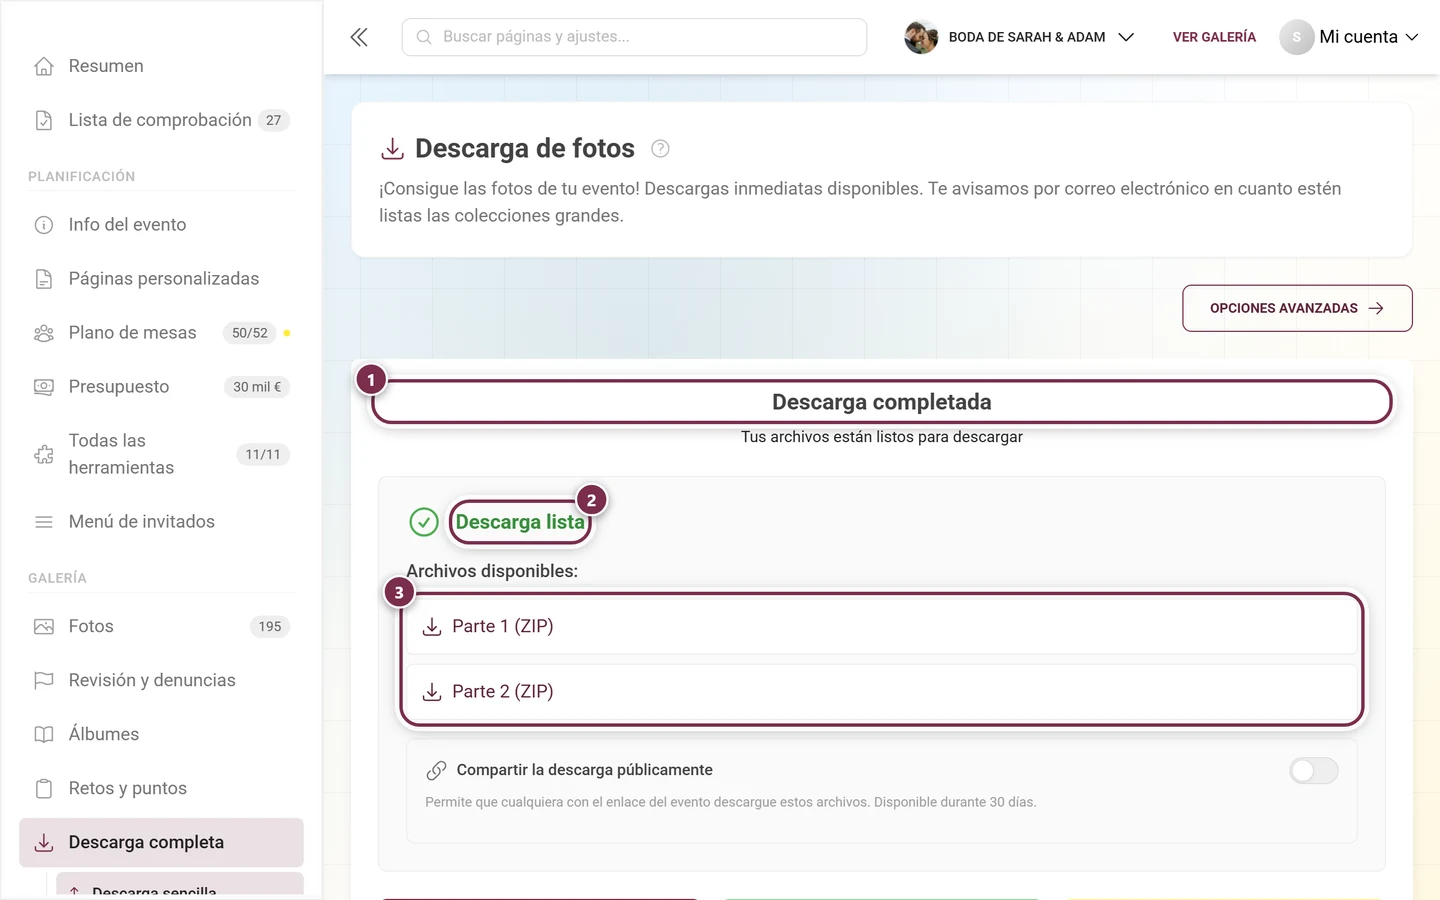
Task: Click the Descarga completada heading
Action: point(882,402)
